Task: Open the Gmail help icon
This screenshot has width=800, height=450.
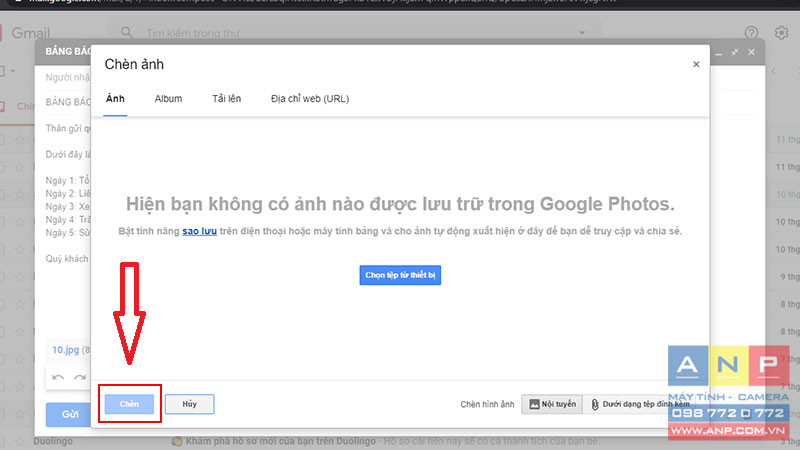Action: point(751,33)
